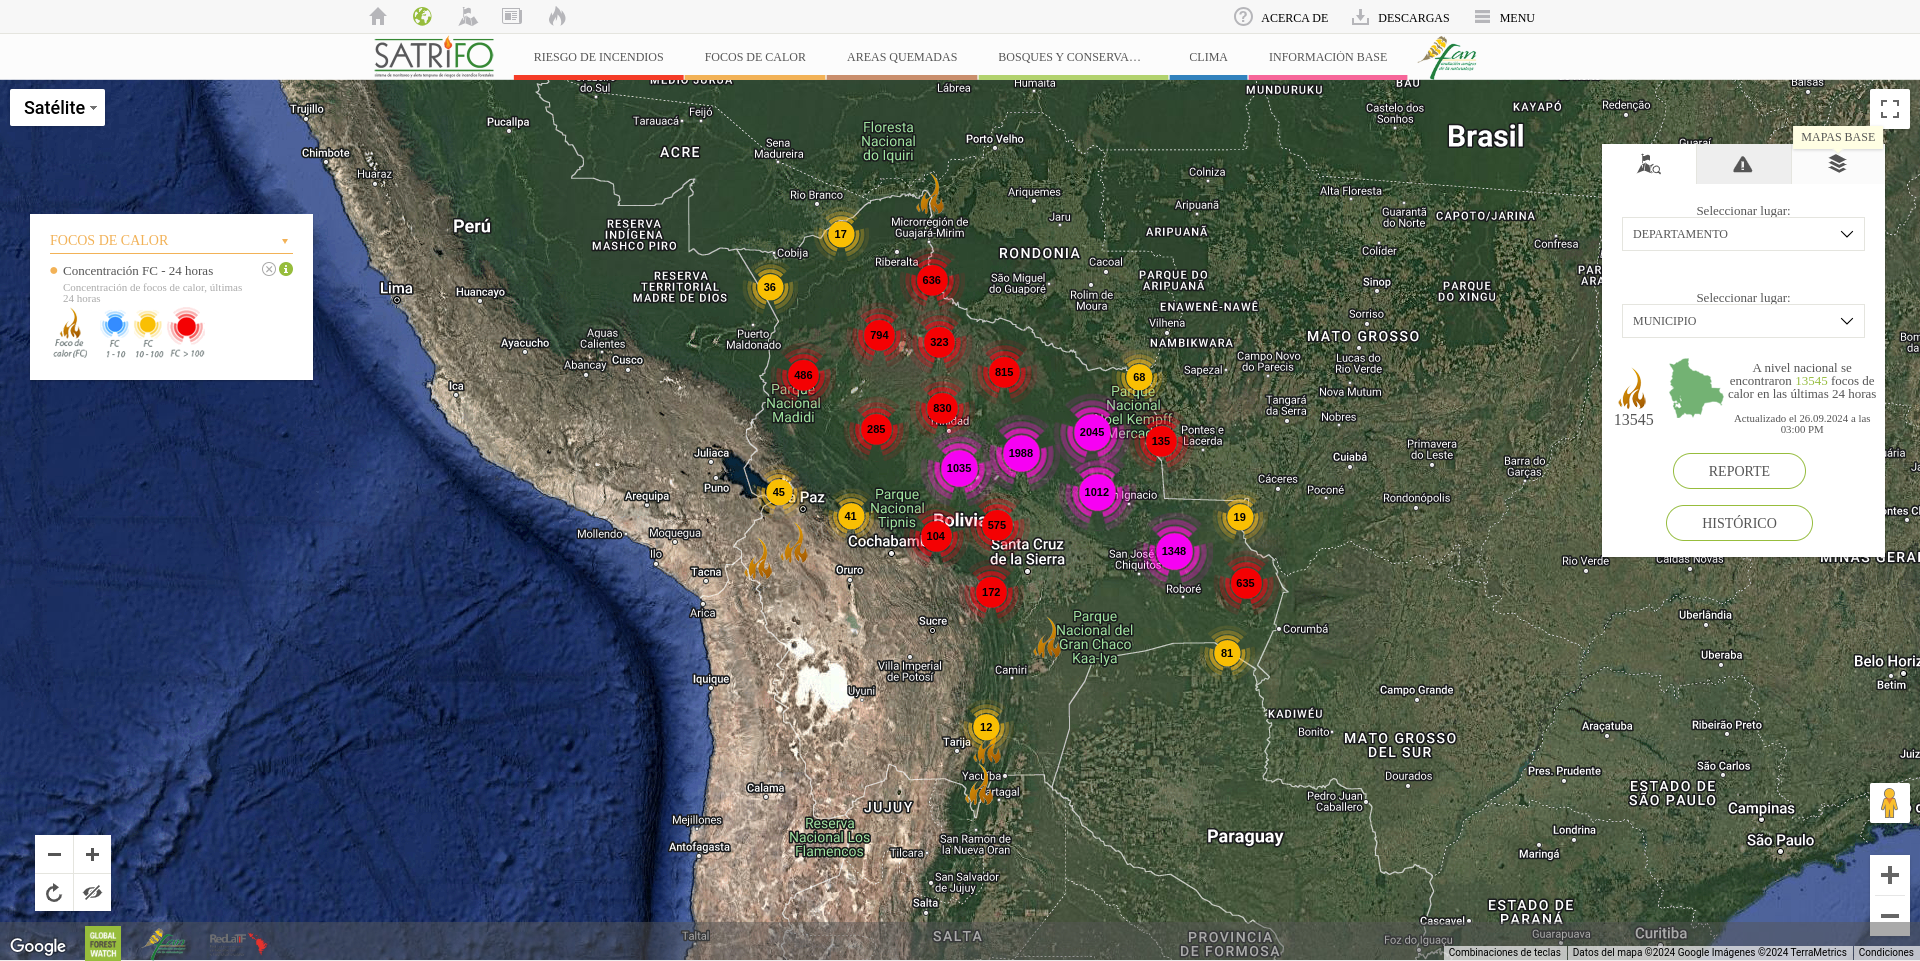Open INFORMACIÓN BASE menu

(x=1328, y=57)
